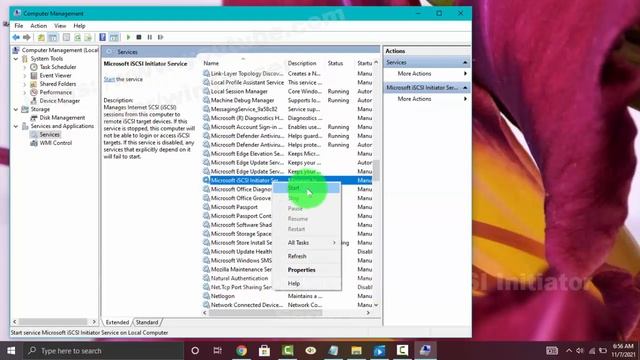Open Microsoft Store from the taskbar

click(264, 351)
